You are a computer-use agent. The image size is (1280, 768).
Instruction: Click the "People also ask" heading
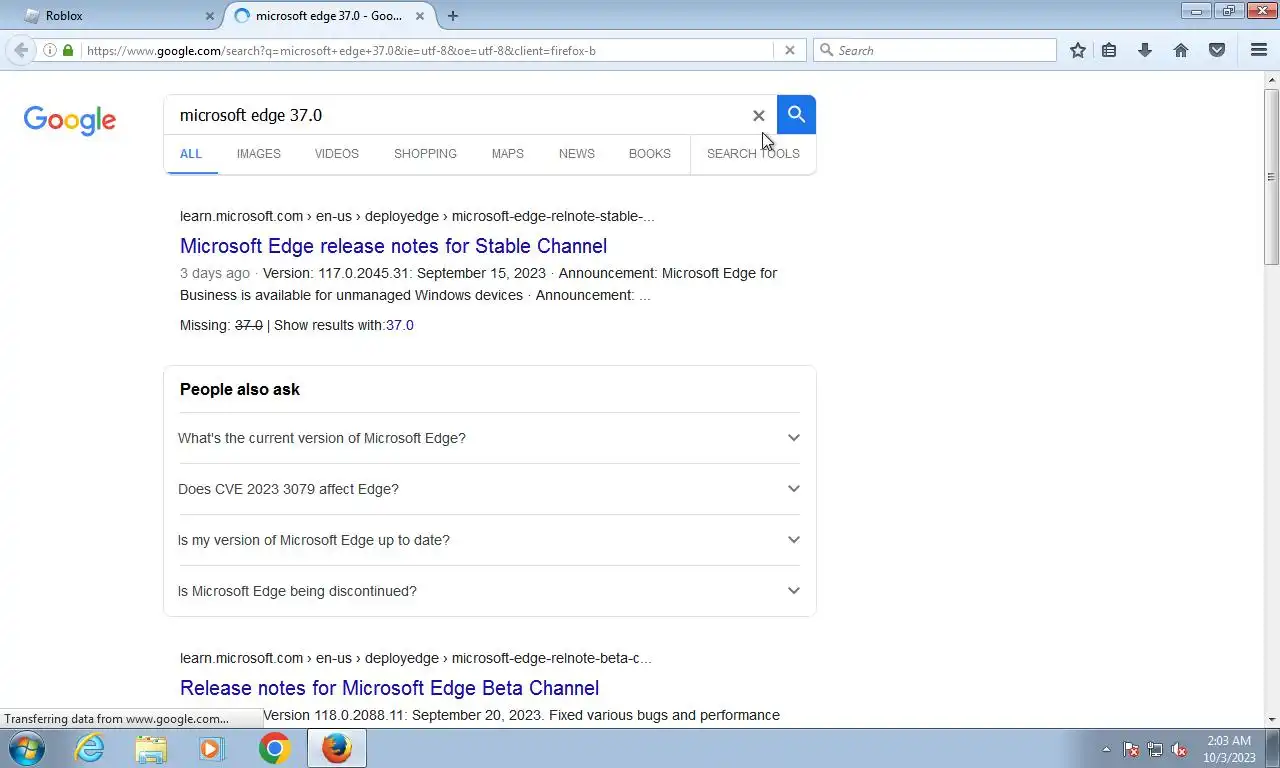point(240,389)
